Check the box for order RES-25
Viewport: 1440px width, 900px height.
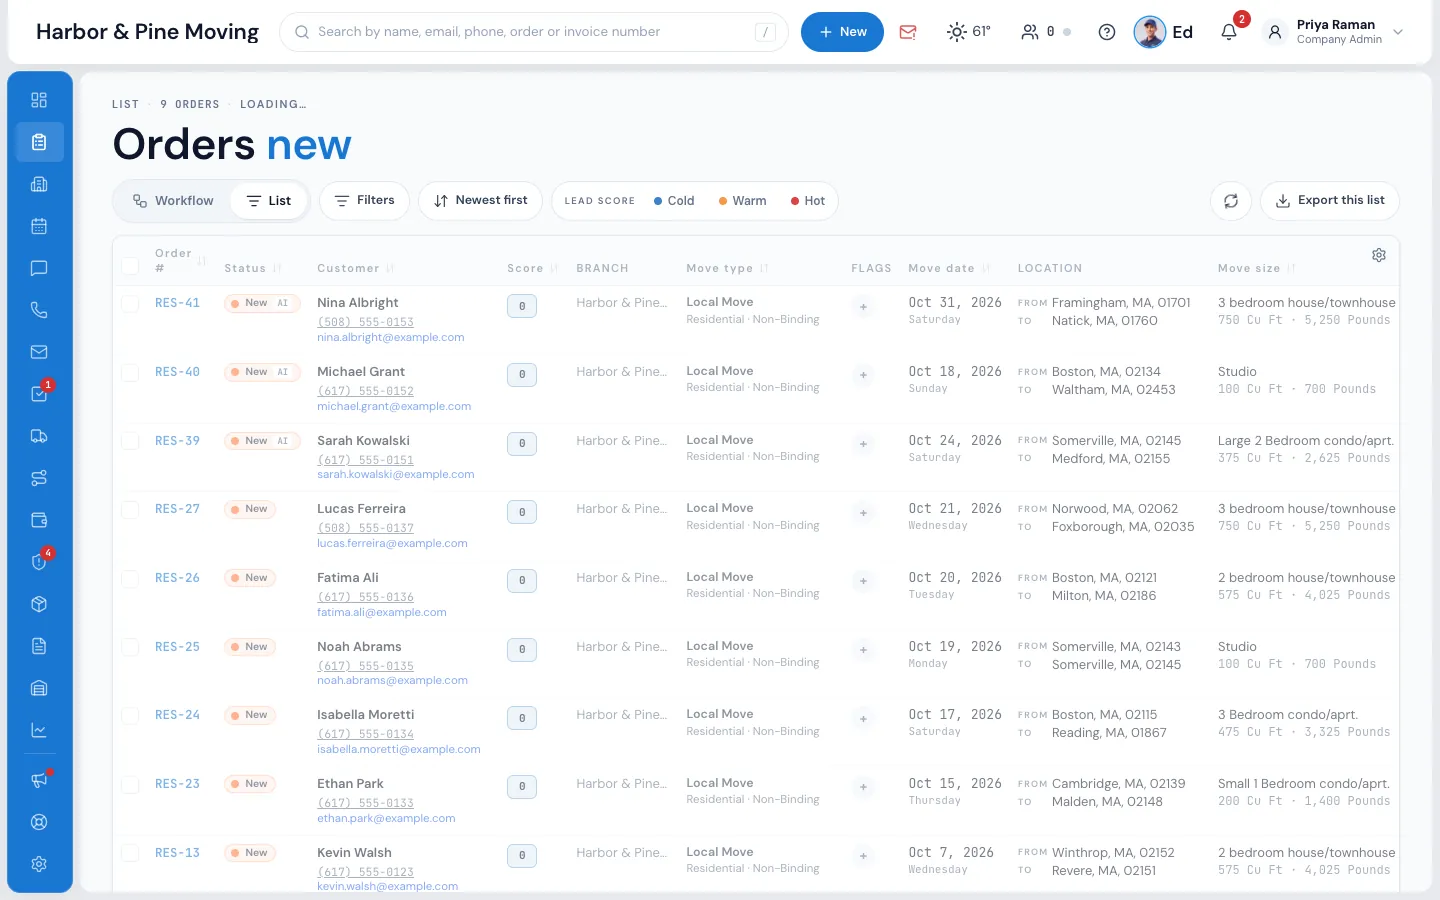[130, 647]
